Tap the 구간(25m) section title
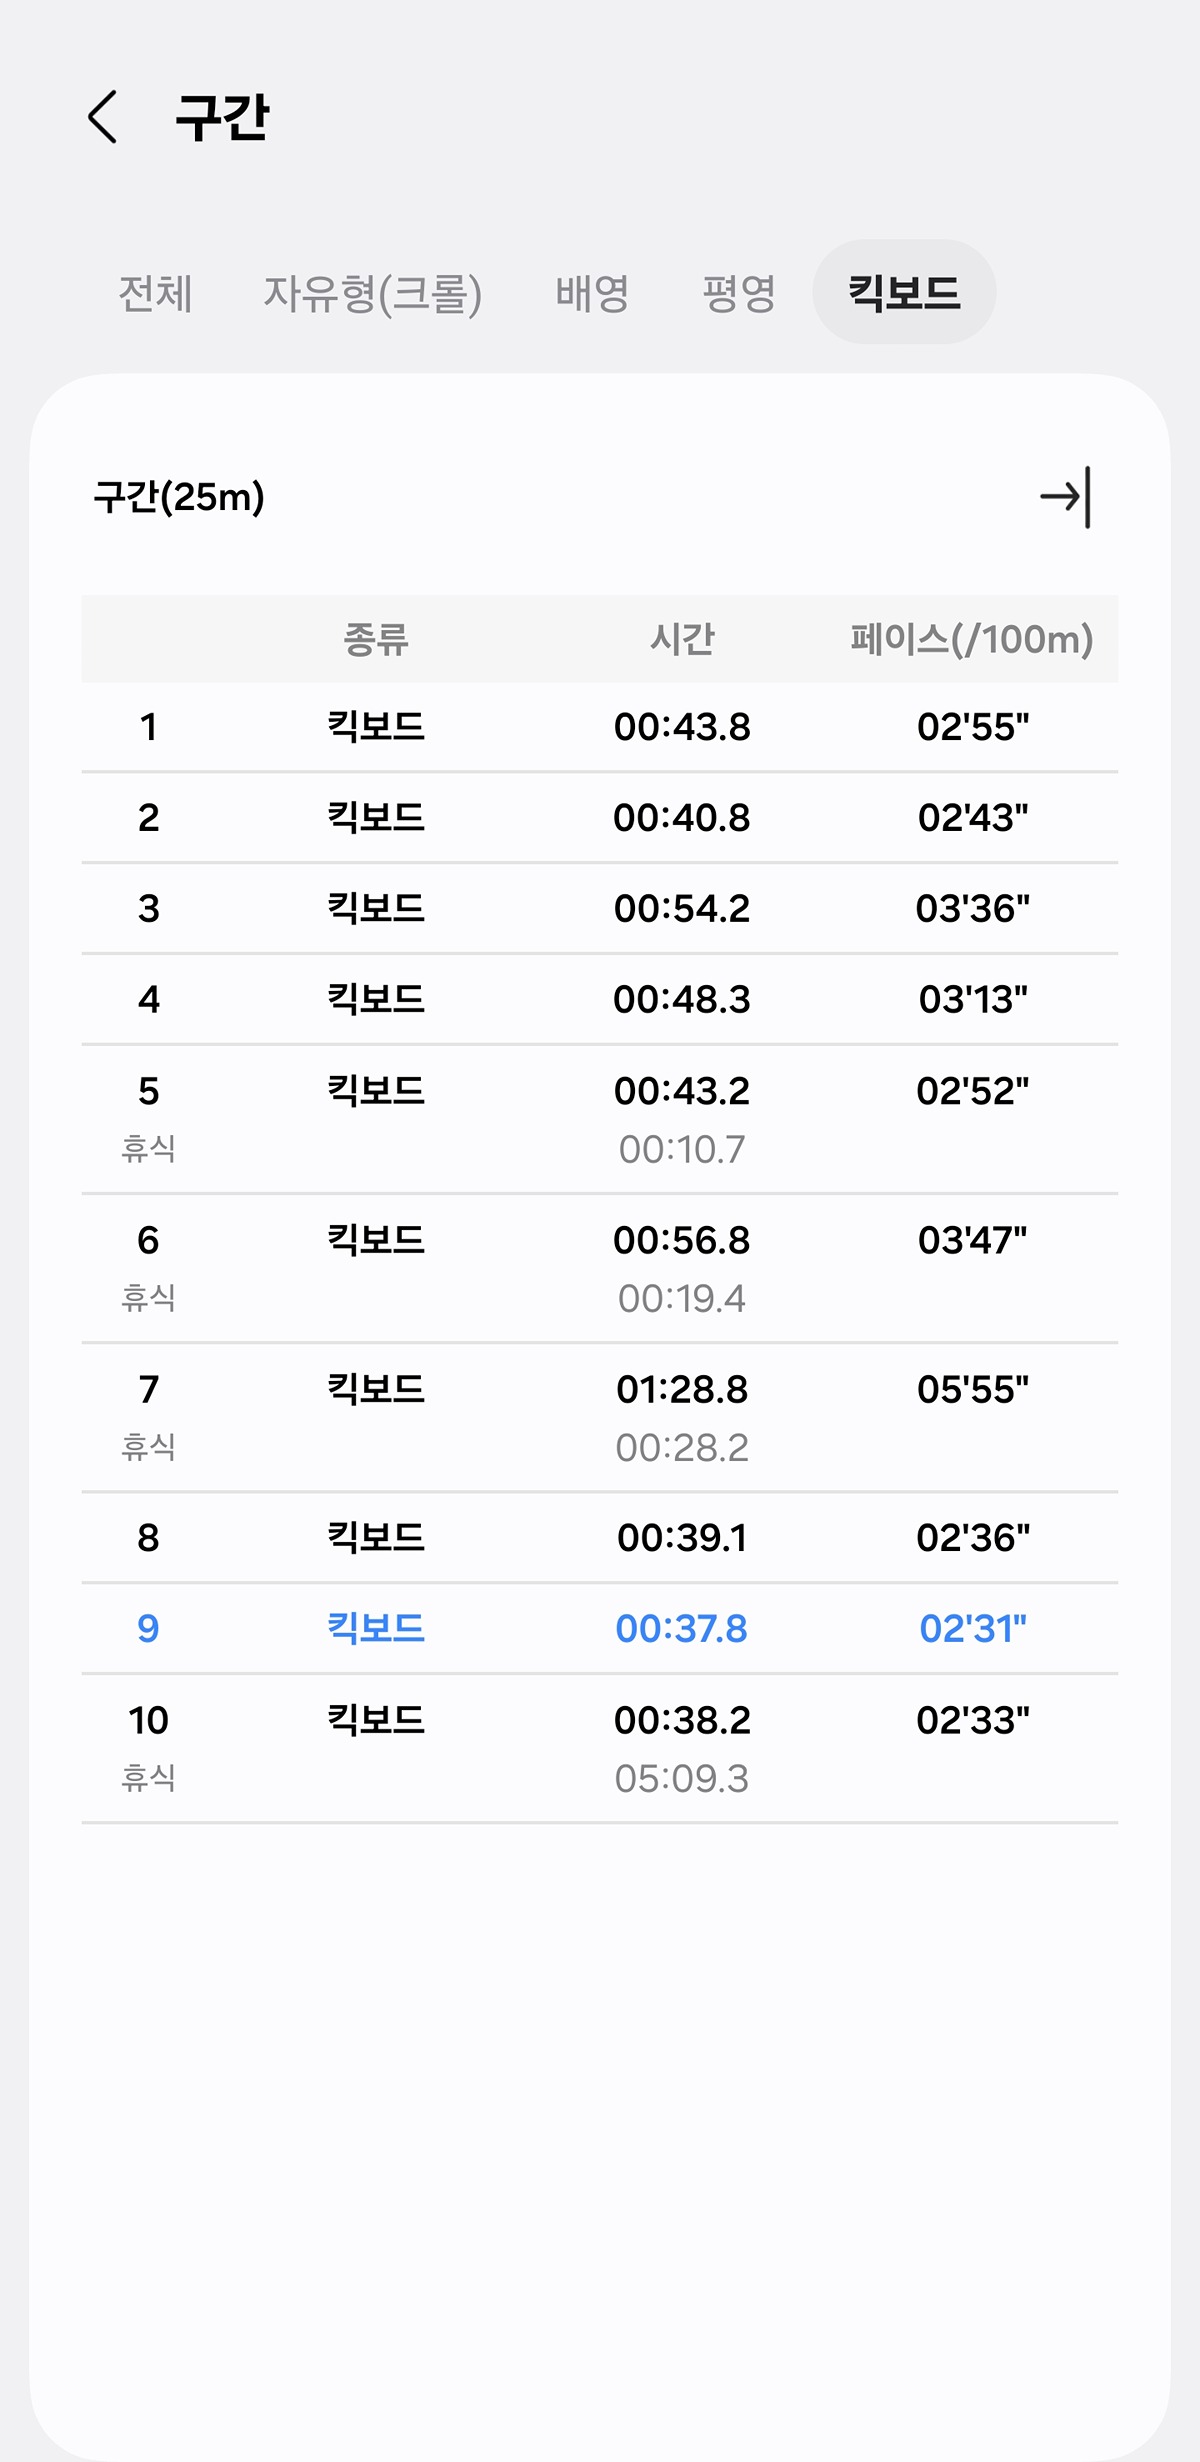The height and width of the screenshot is (2462, 1200). pos(179,497)
